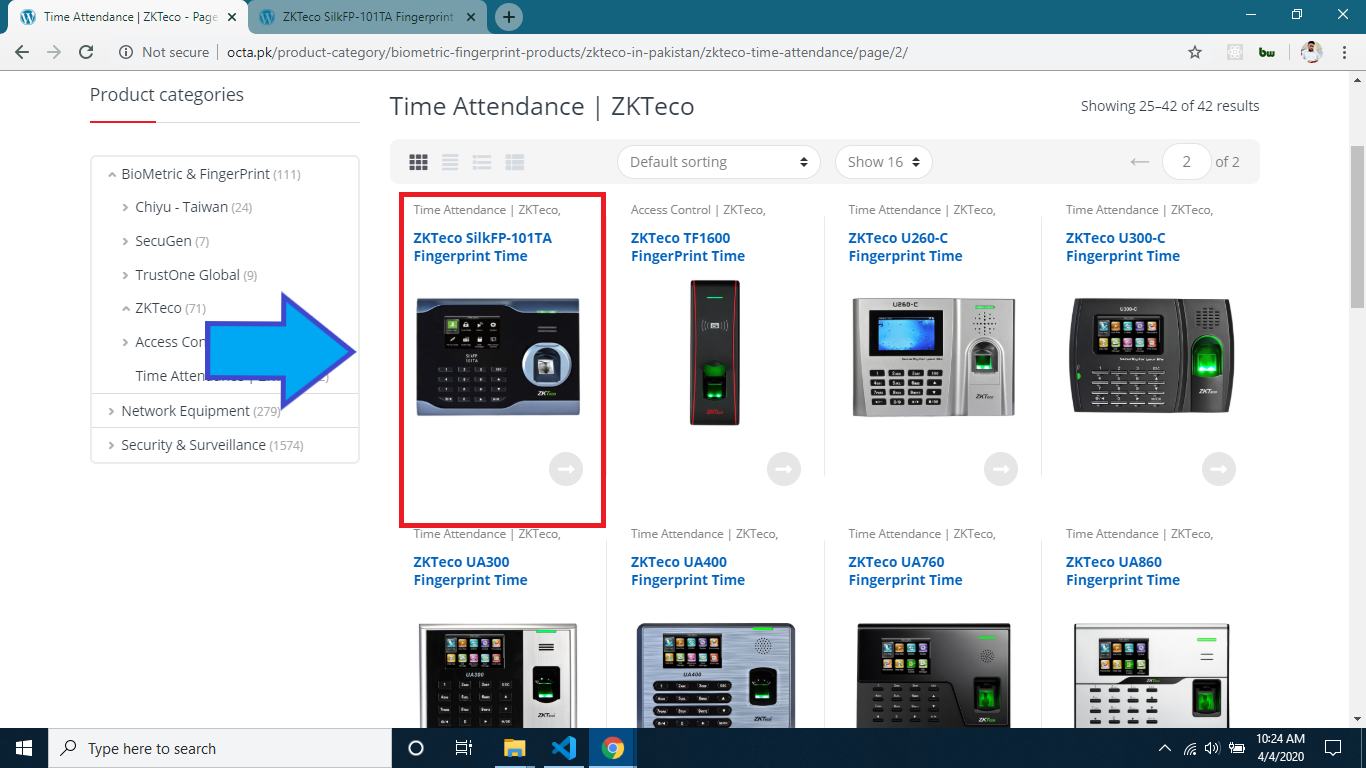
Task: Open ZKTeco UA400 Fingerprint Time link
Action: click(x=688, y=571)
